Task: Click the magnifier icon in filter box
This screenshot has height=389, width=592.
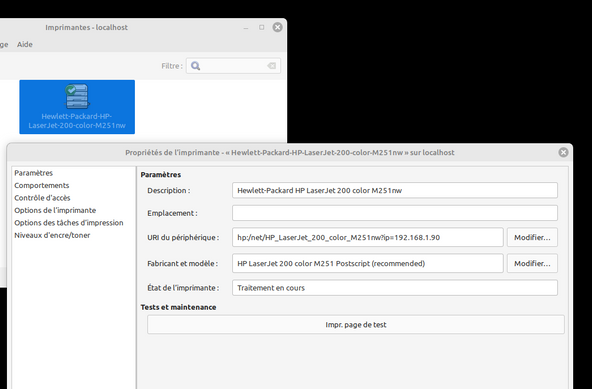Action: pyautogui.click(x=195, y=66)
